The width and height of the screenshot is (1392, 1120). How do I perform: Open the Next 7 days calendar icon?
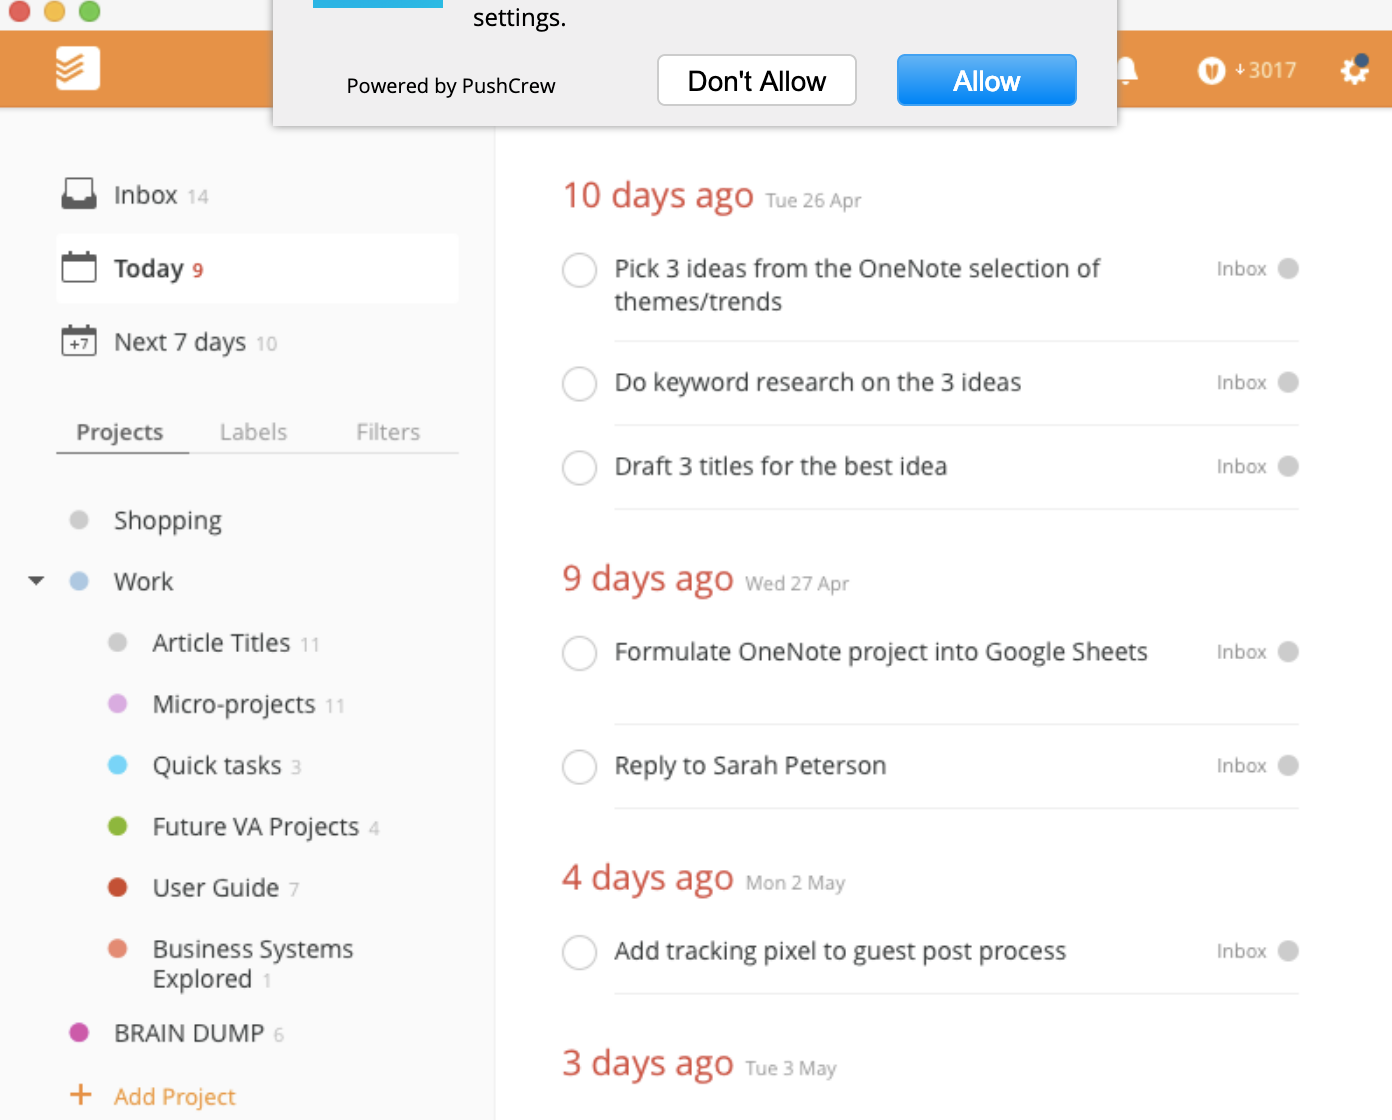79,341
